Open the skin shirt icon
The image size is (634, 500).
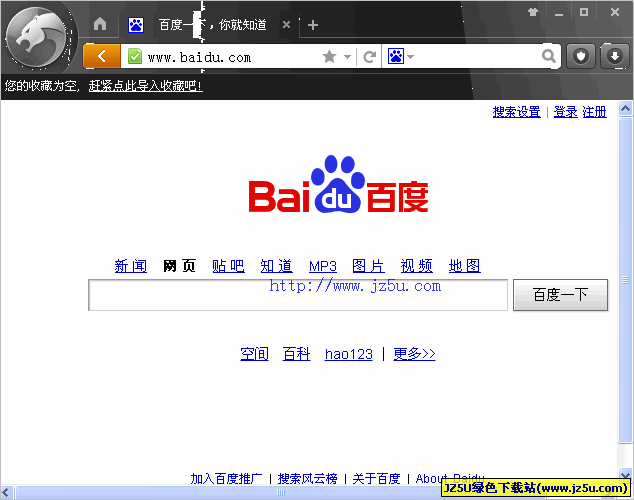(x=533, y=12)
